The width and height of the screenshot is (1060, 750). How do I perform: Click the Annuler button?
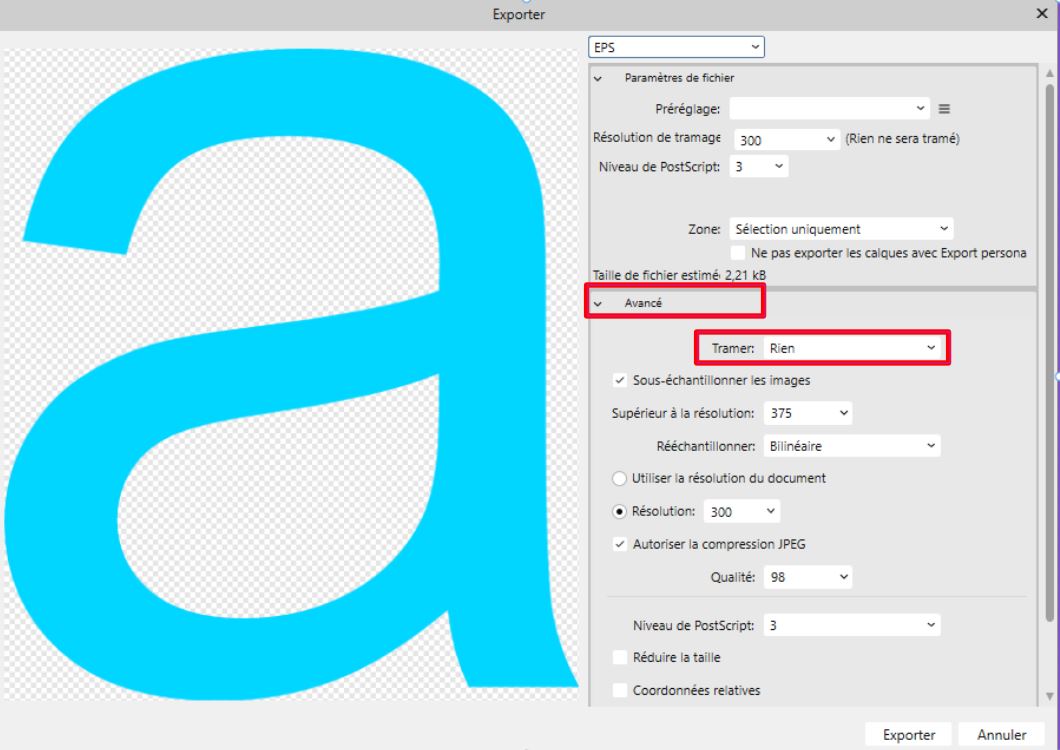point(1002,735)
